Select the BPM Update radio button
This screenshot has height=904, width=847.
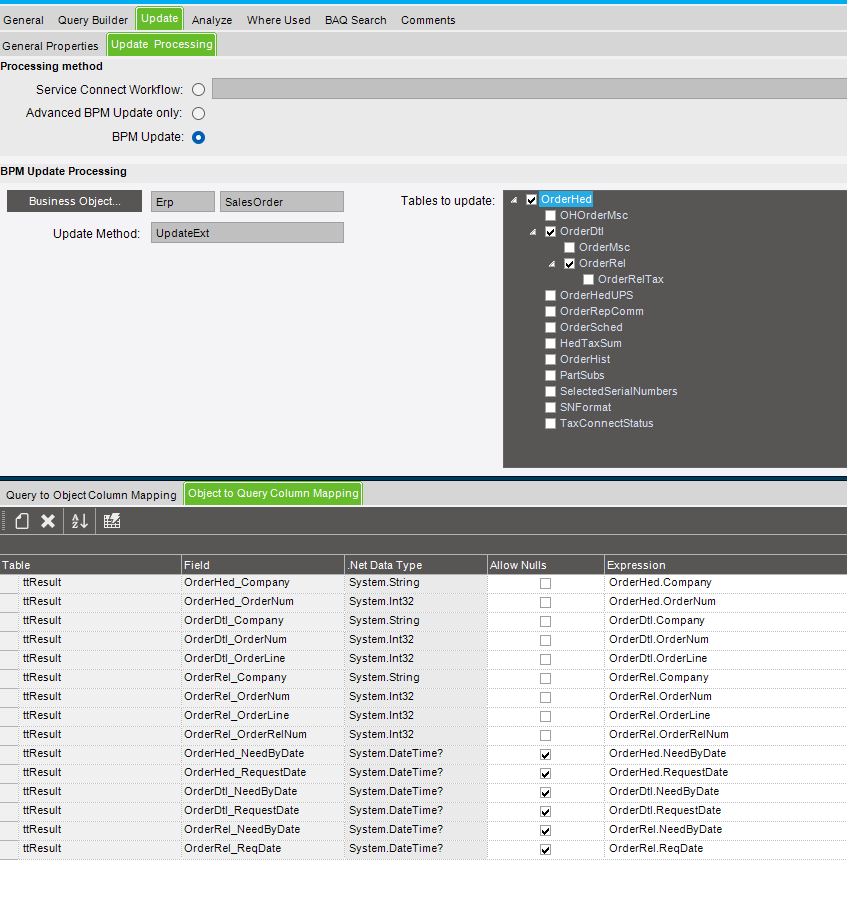(198, 138)
